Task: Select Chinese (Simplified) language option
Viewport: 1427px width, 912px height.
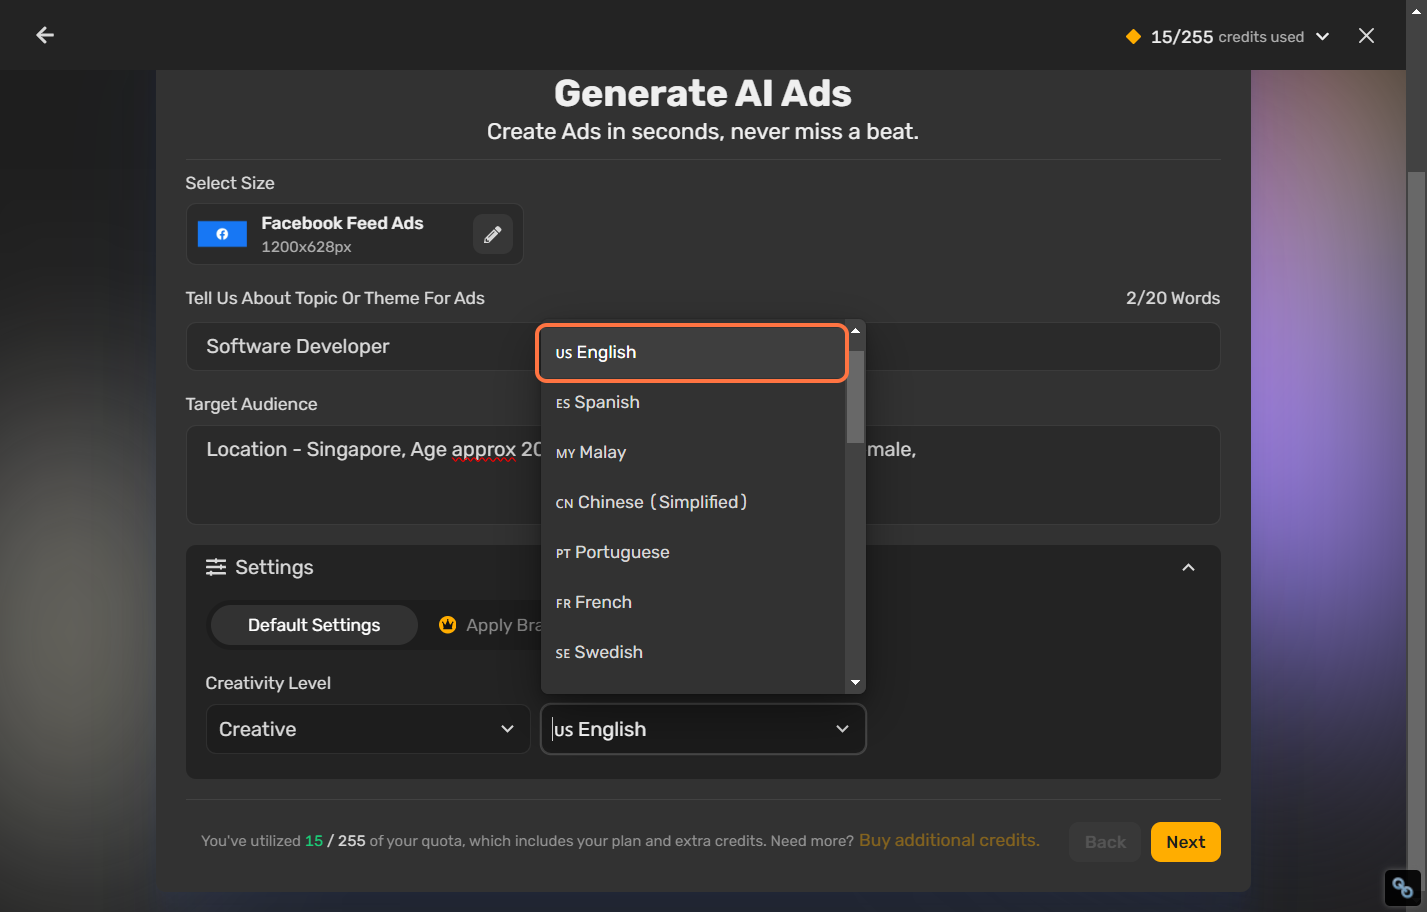Action: [692, 502]
